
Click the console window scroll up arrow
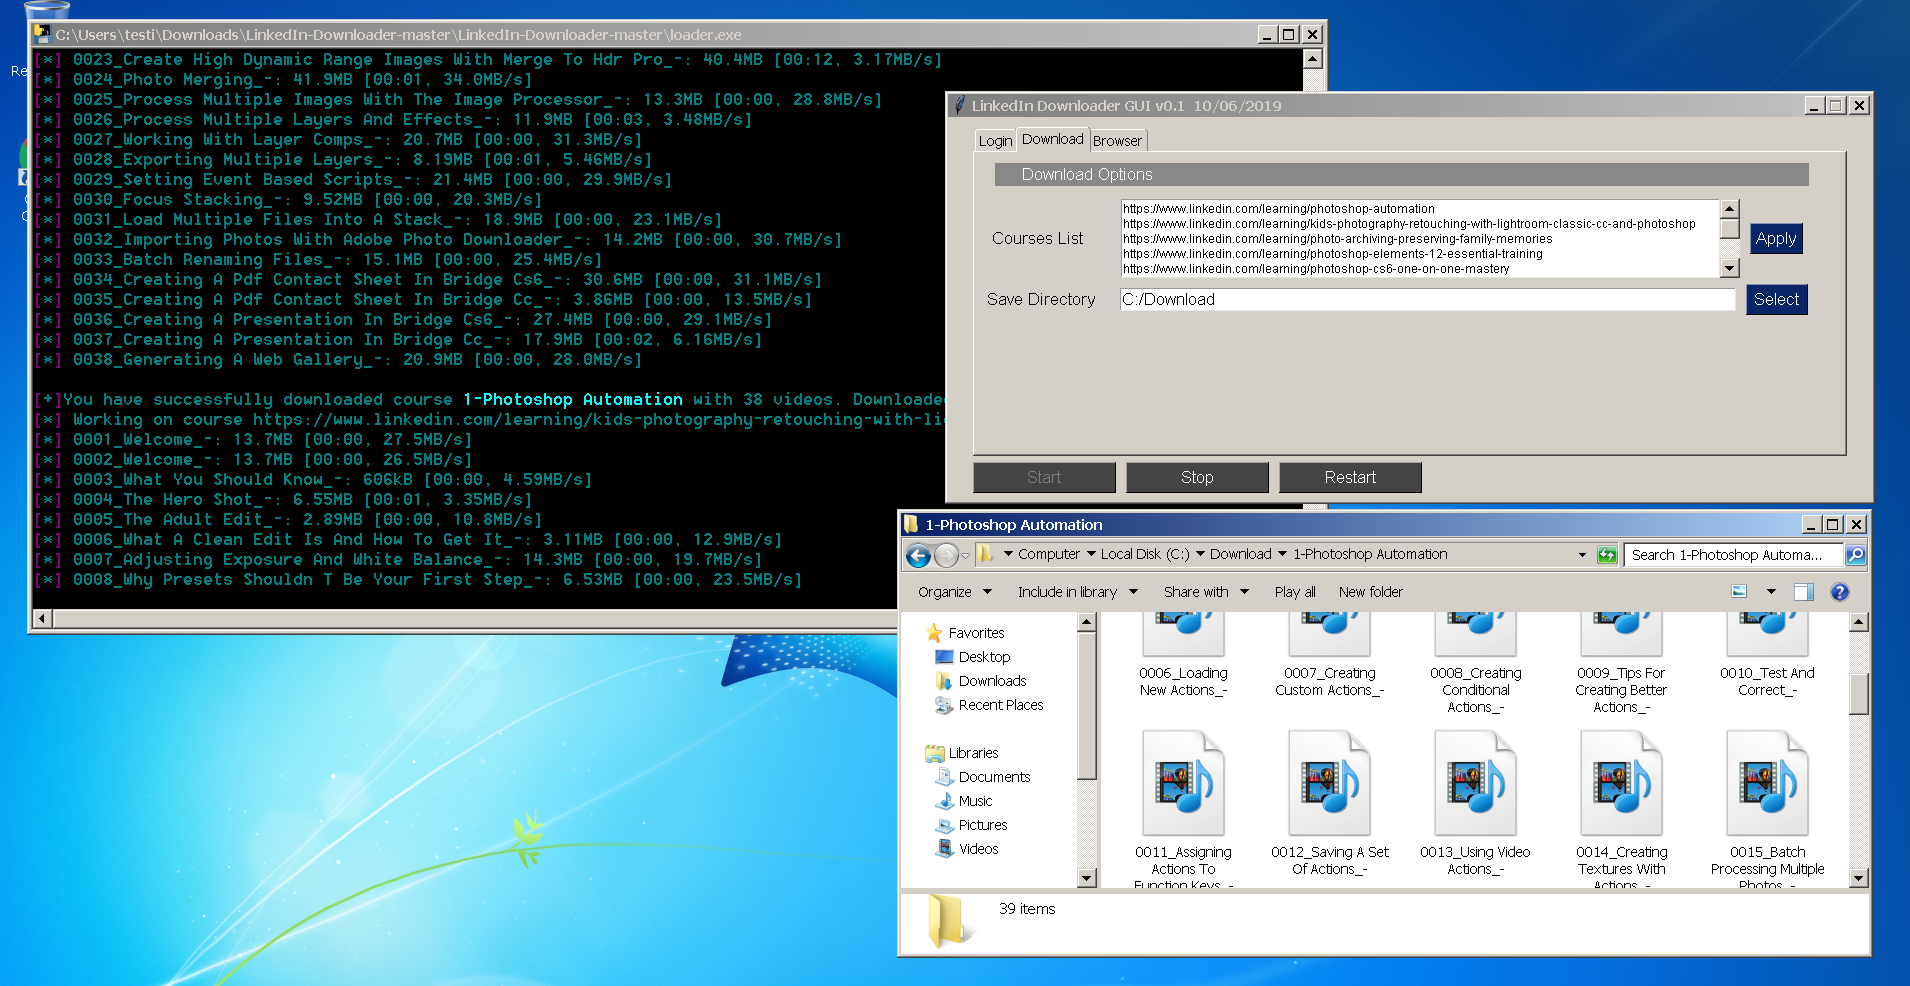click(1313, 59)
